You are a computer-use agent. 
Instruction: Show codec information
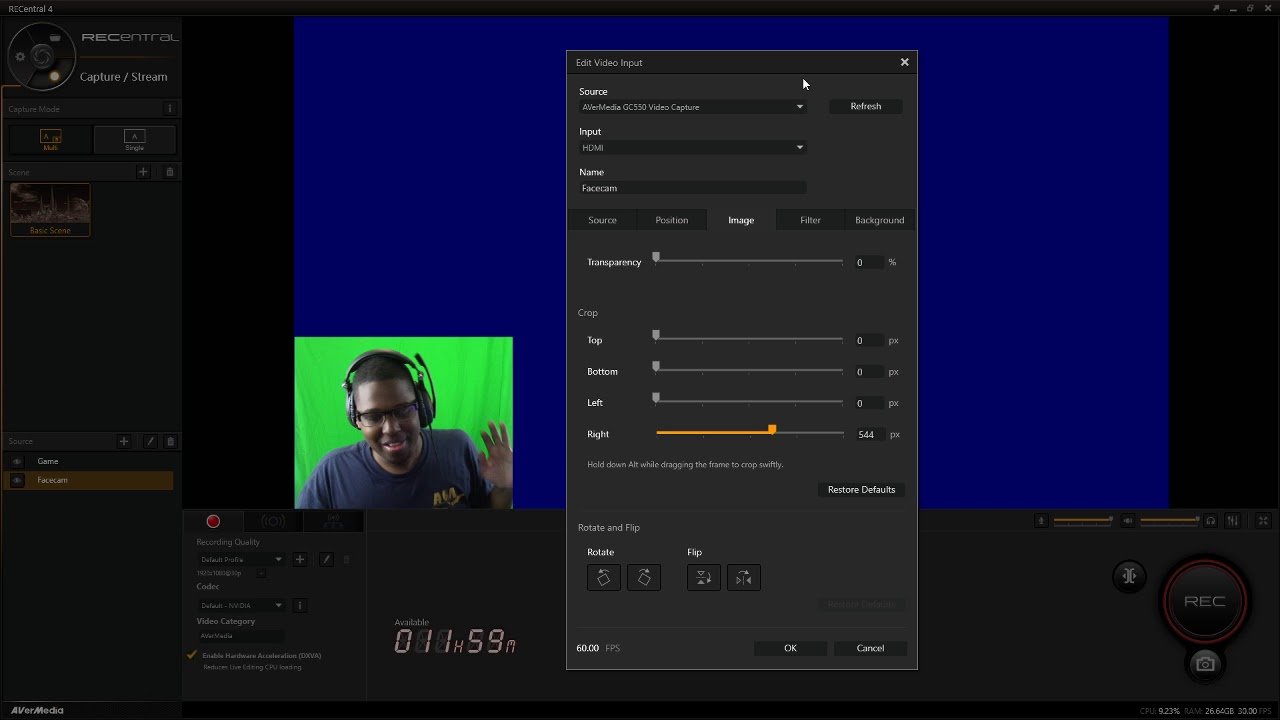[299, 605]
